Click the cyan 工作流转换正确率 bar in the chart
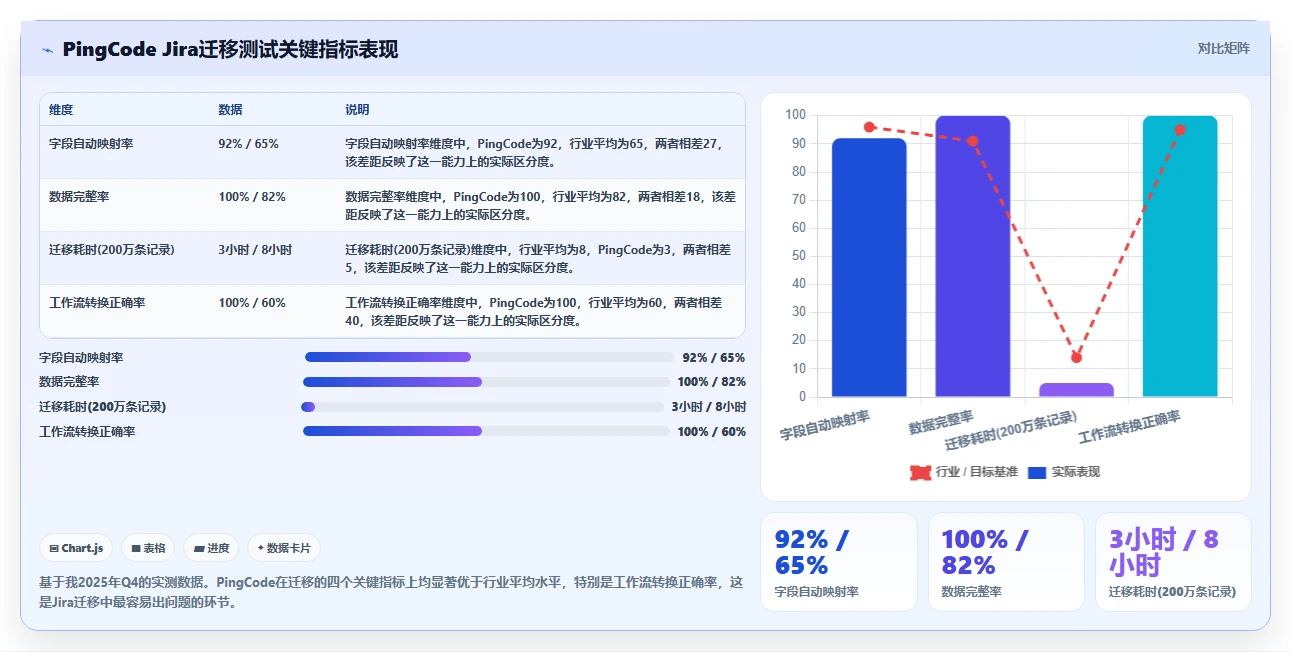This screenshot has width=1291, height=652. [1180, 256]
